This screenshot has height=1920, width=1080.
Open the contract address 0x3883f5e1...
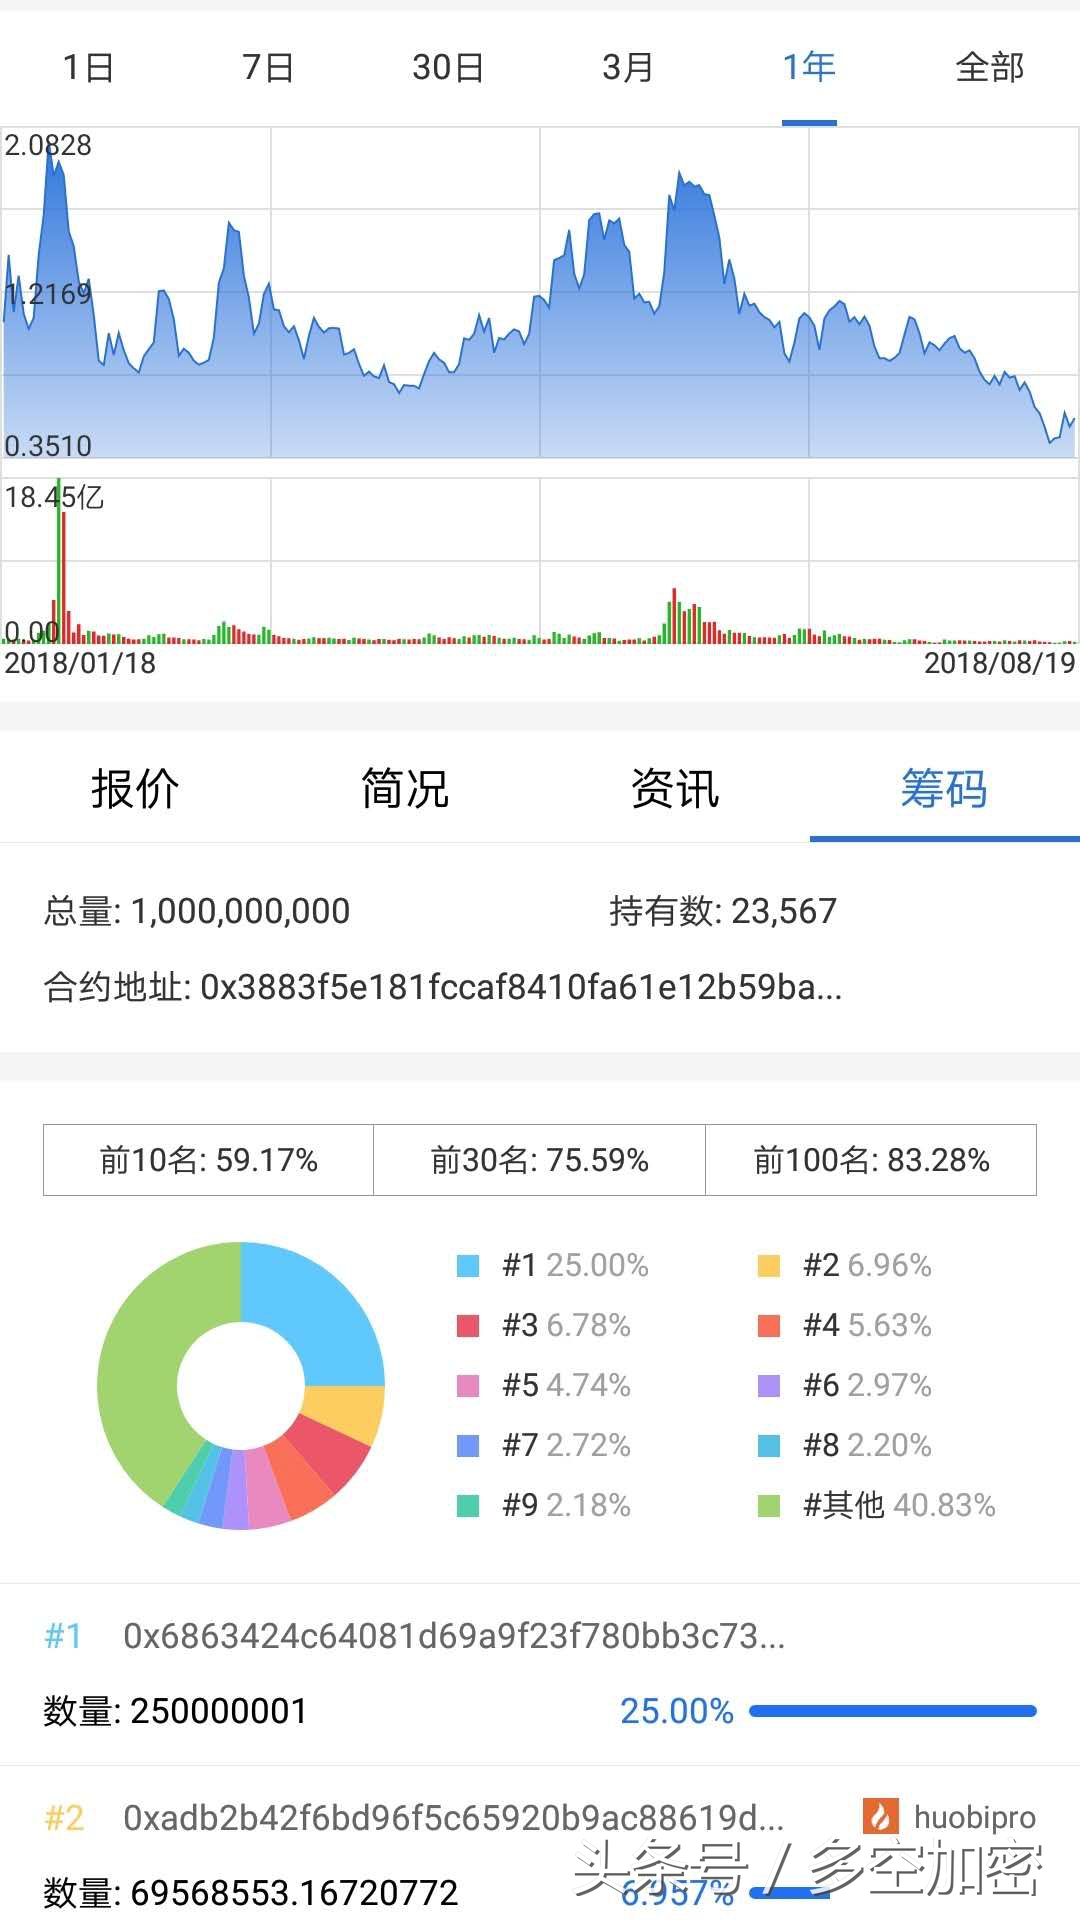point(521,987)
